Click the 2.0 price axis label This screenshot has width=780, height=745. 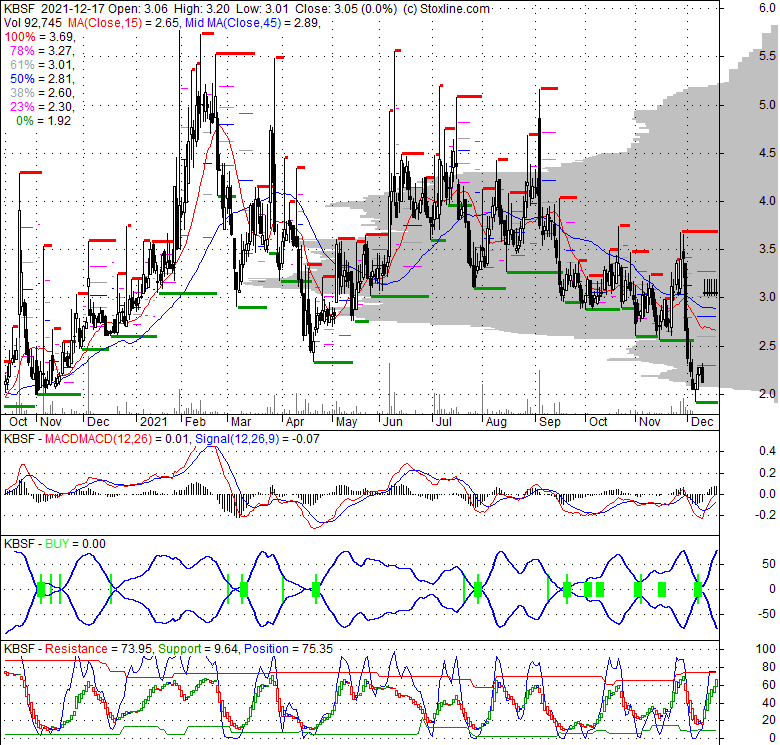coord(767,393)
